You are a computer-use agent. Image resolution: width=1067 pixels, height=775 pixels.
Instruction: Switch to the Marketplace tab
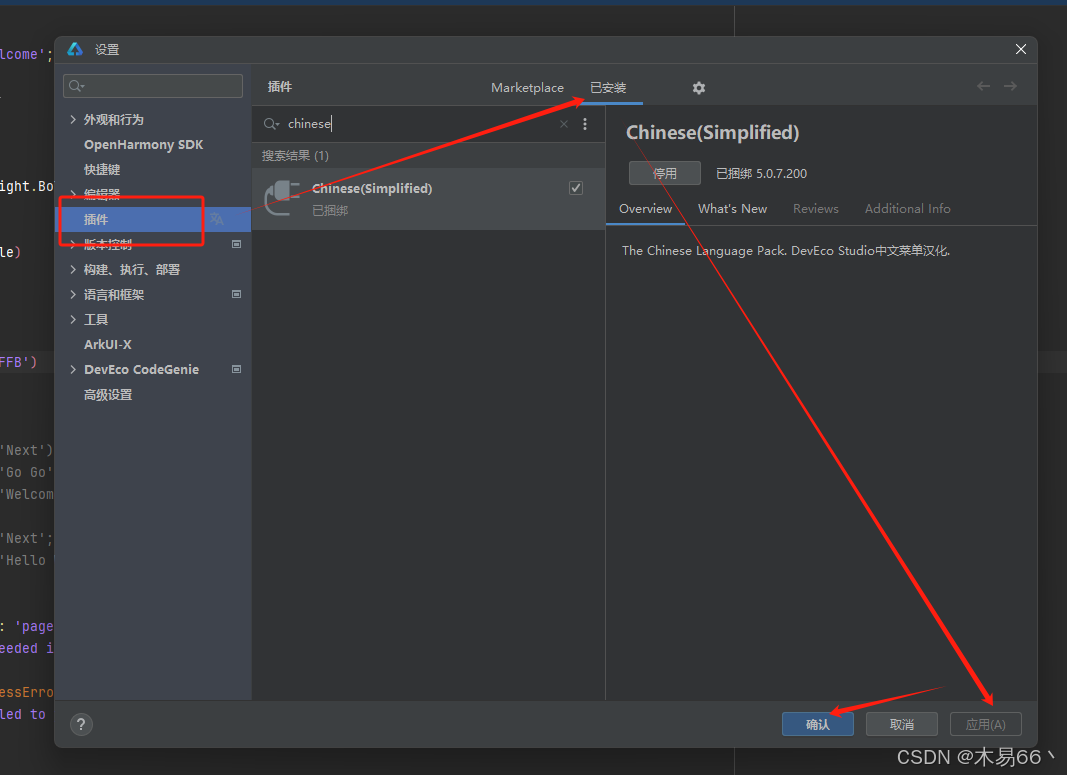[x=527, y=88]
